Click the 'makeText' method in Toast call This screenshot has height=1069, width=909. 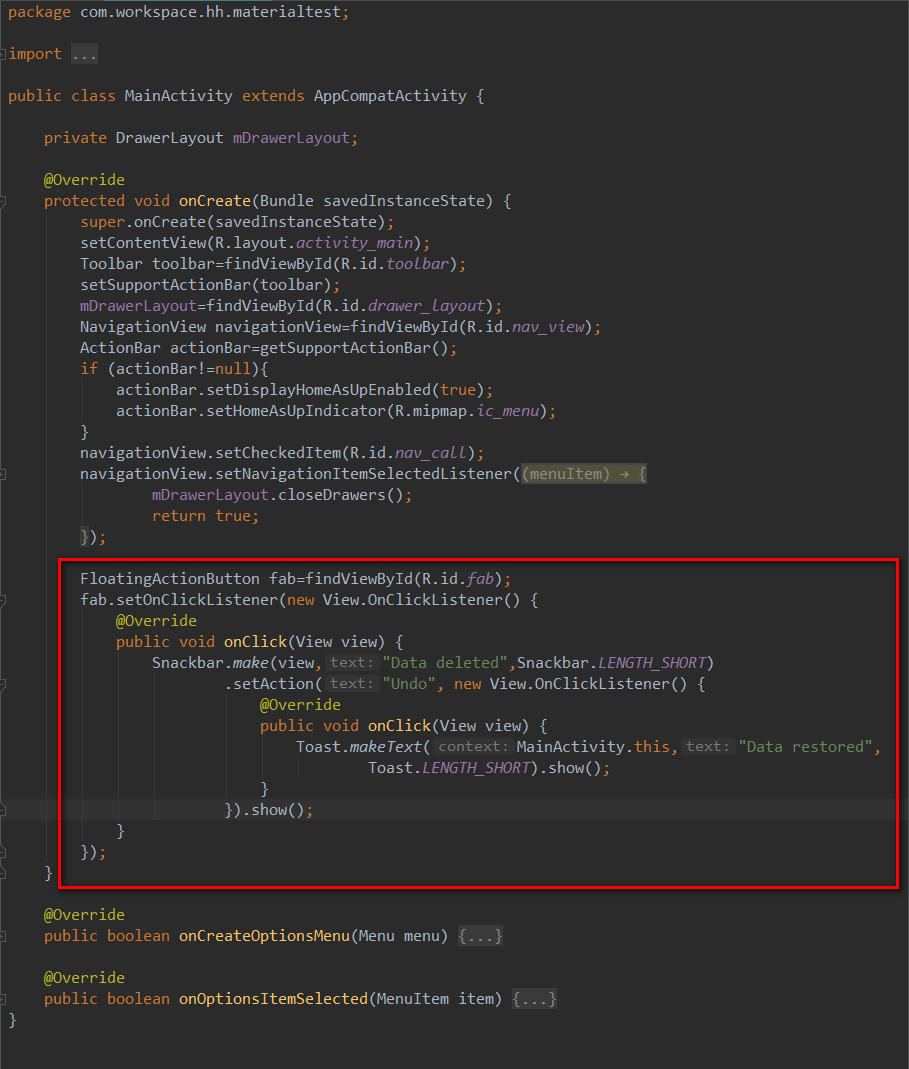click(x=386, y=747)
